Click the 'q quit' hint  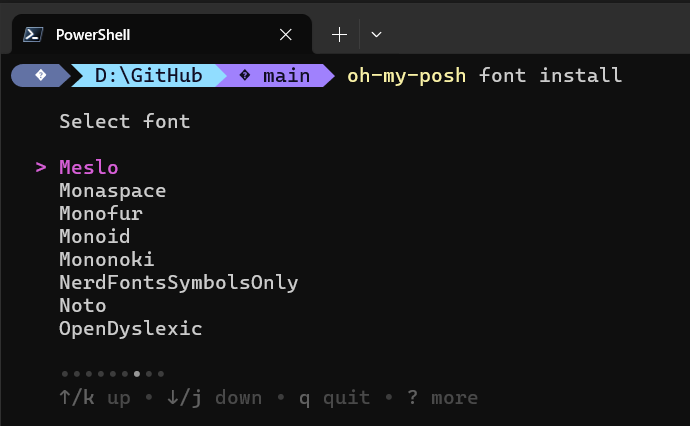click(x=334, y=398)
